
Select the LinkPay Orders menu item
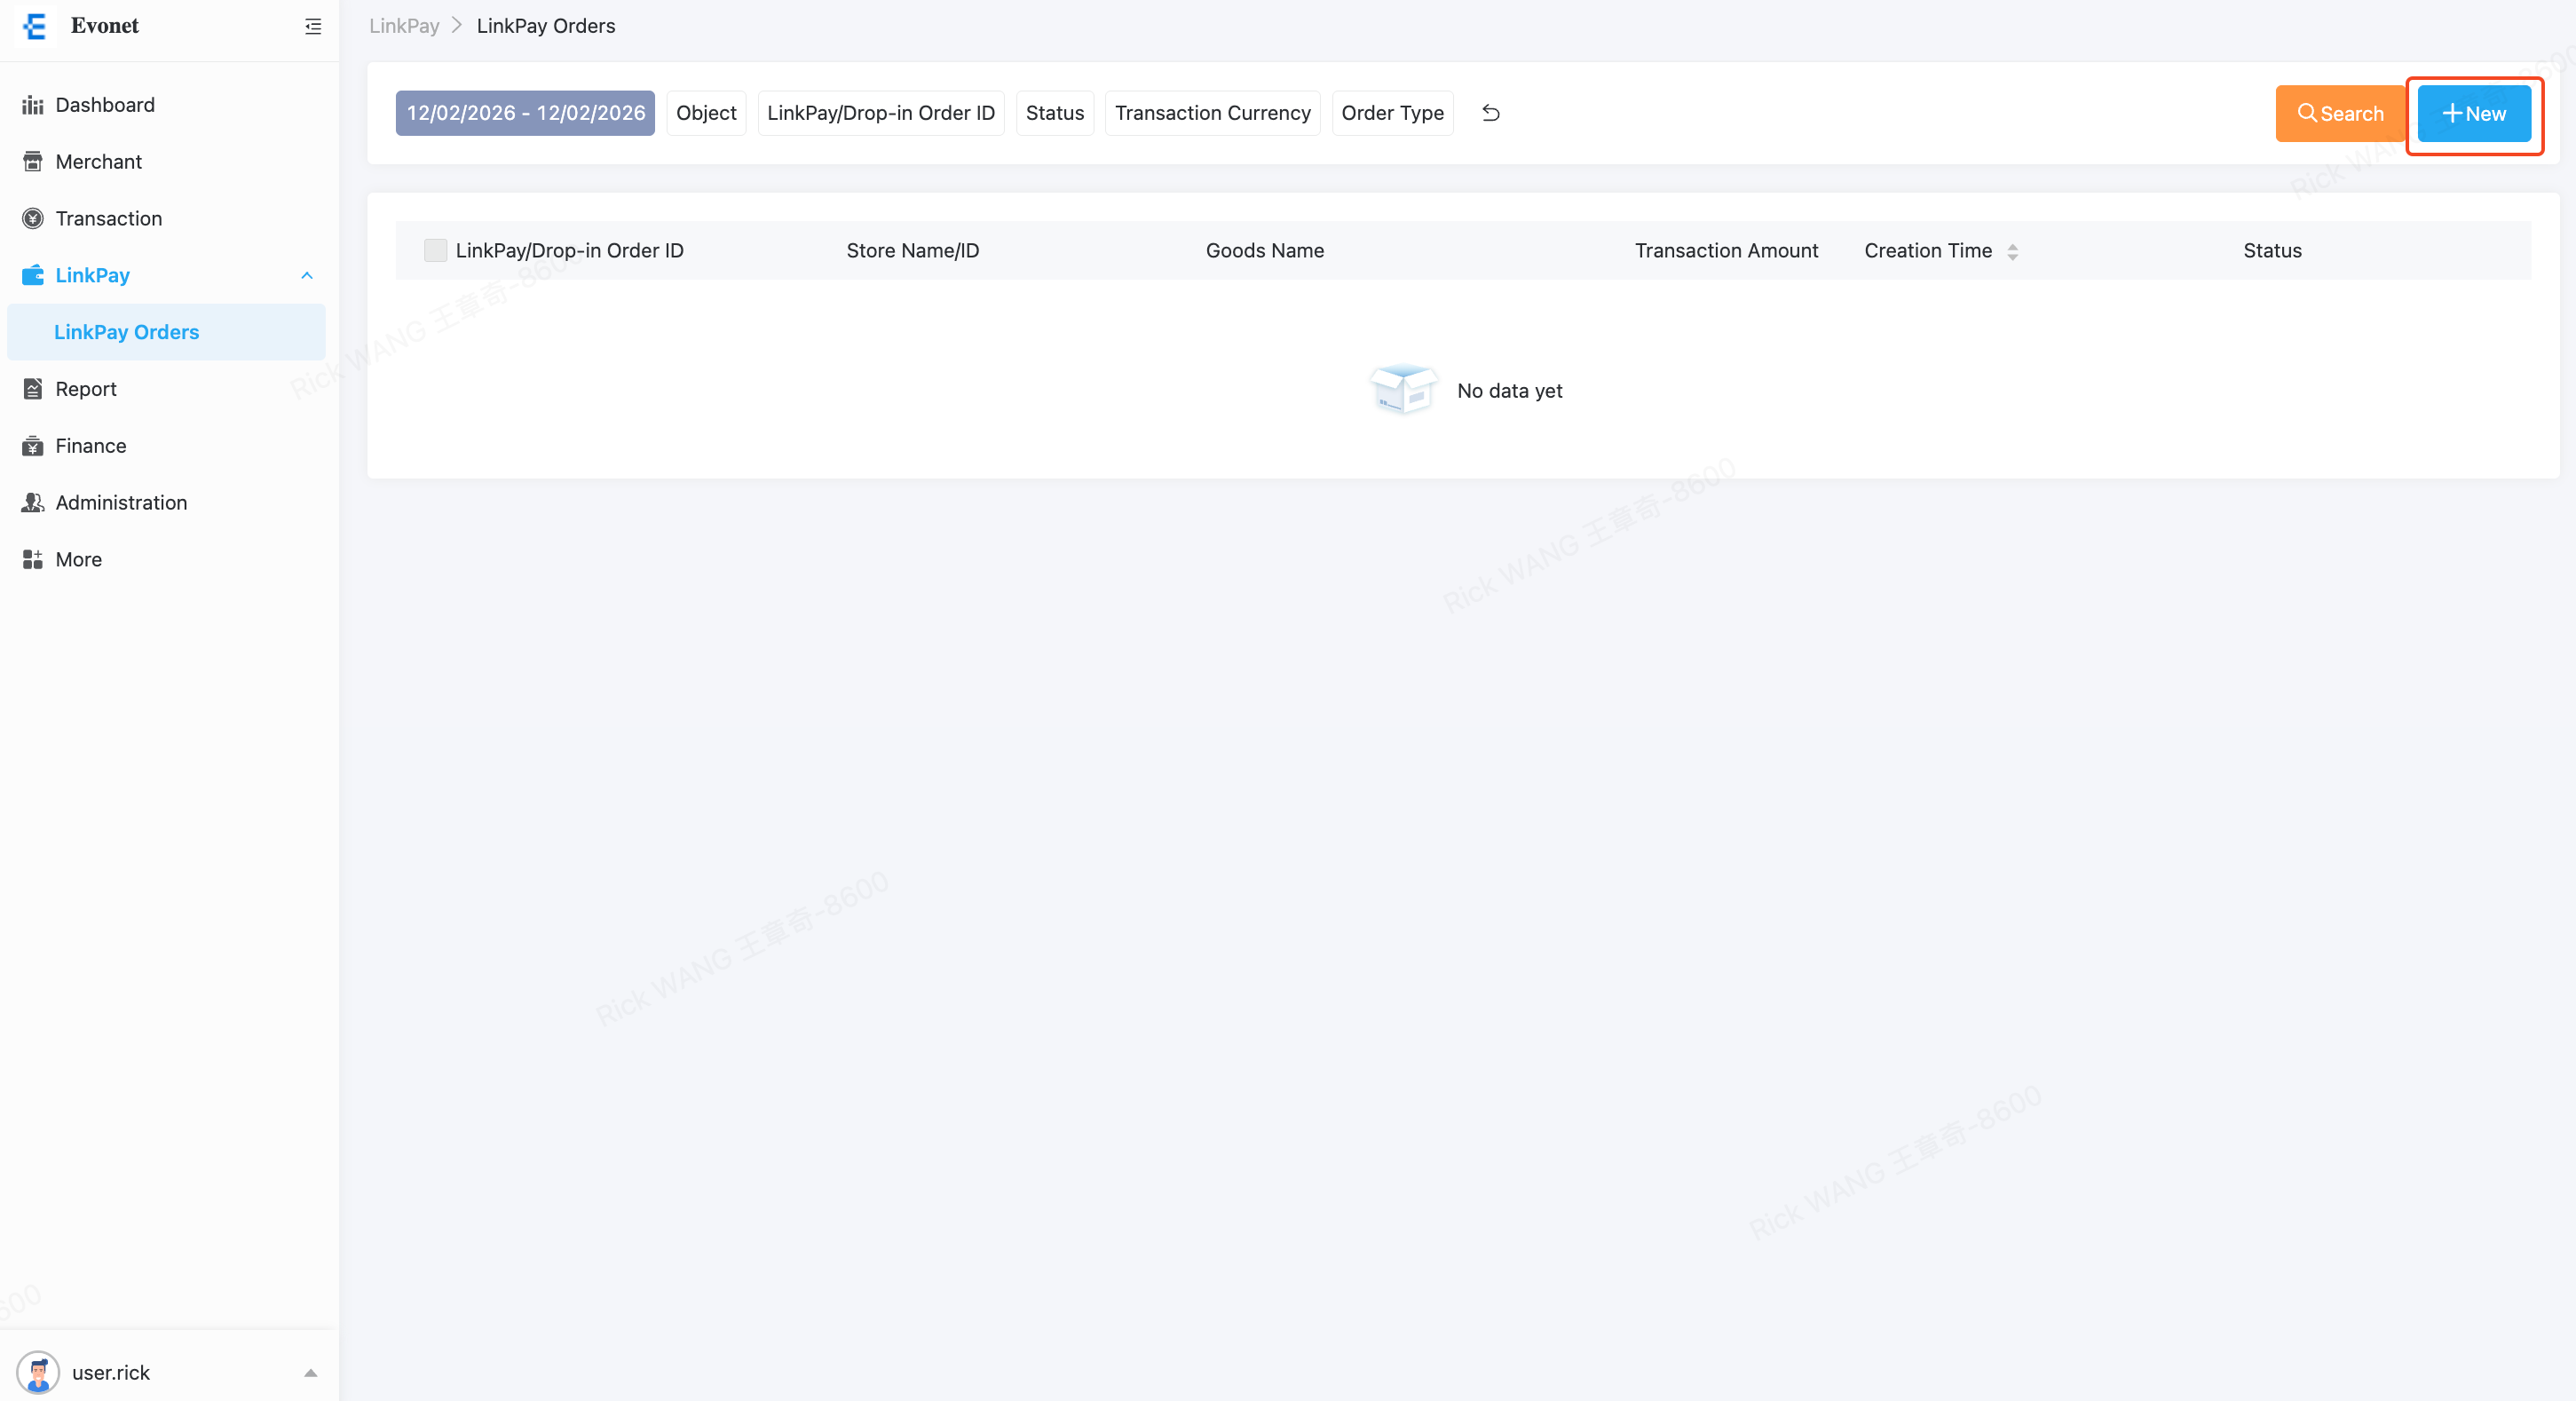pos(126,332)
